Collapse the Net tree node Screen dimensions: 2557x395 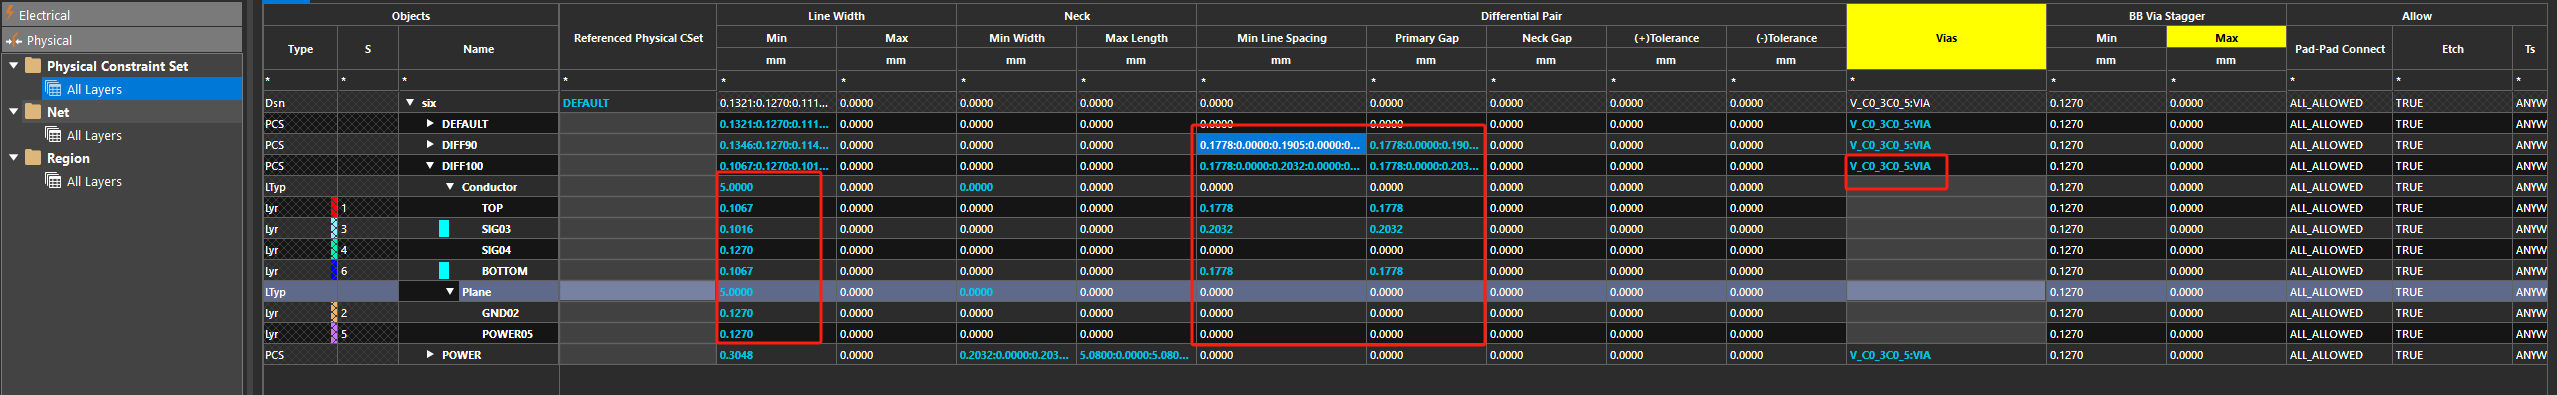13,111
